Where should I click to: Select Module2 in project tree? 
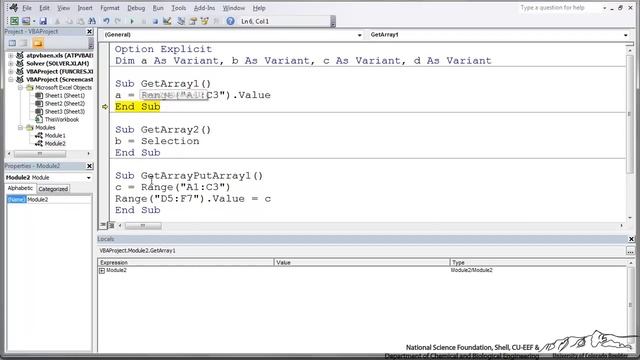pos(55,144)
